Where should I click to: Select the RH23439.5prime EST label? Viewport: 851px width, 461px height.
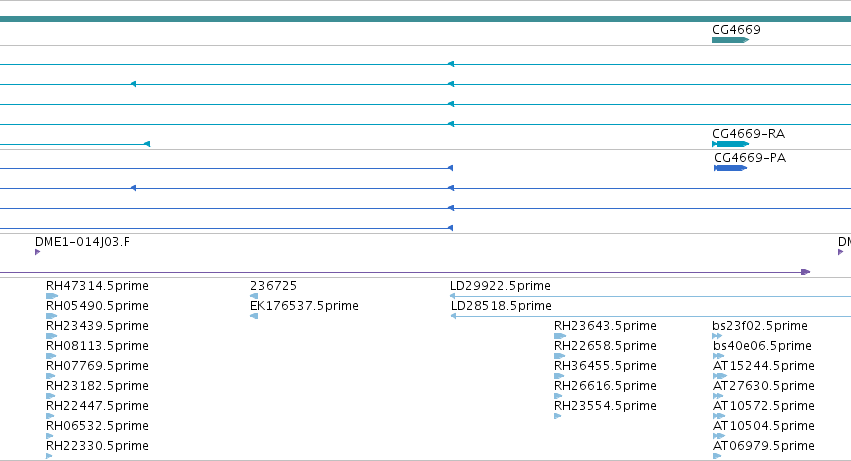point(97,326)
